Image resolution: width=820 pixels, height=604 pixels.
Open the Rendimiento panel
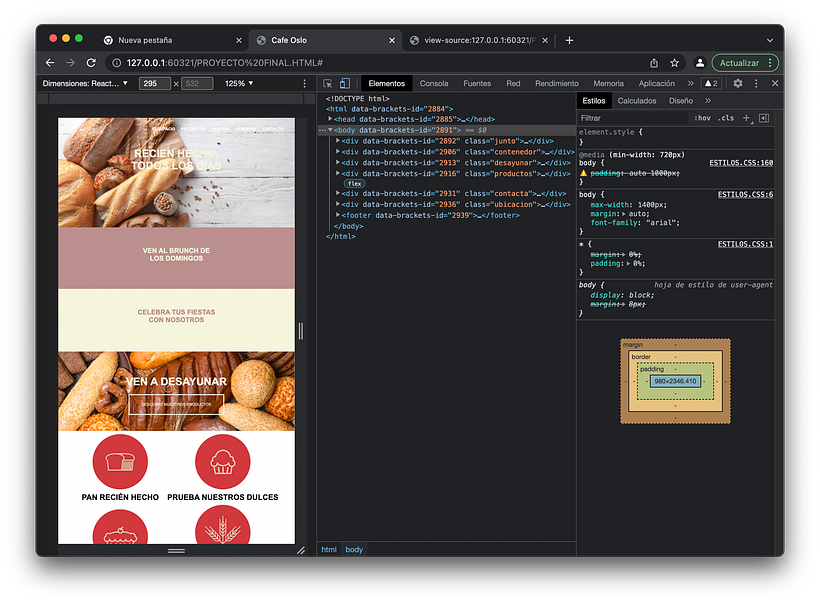[556, 83]
